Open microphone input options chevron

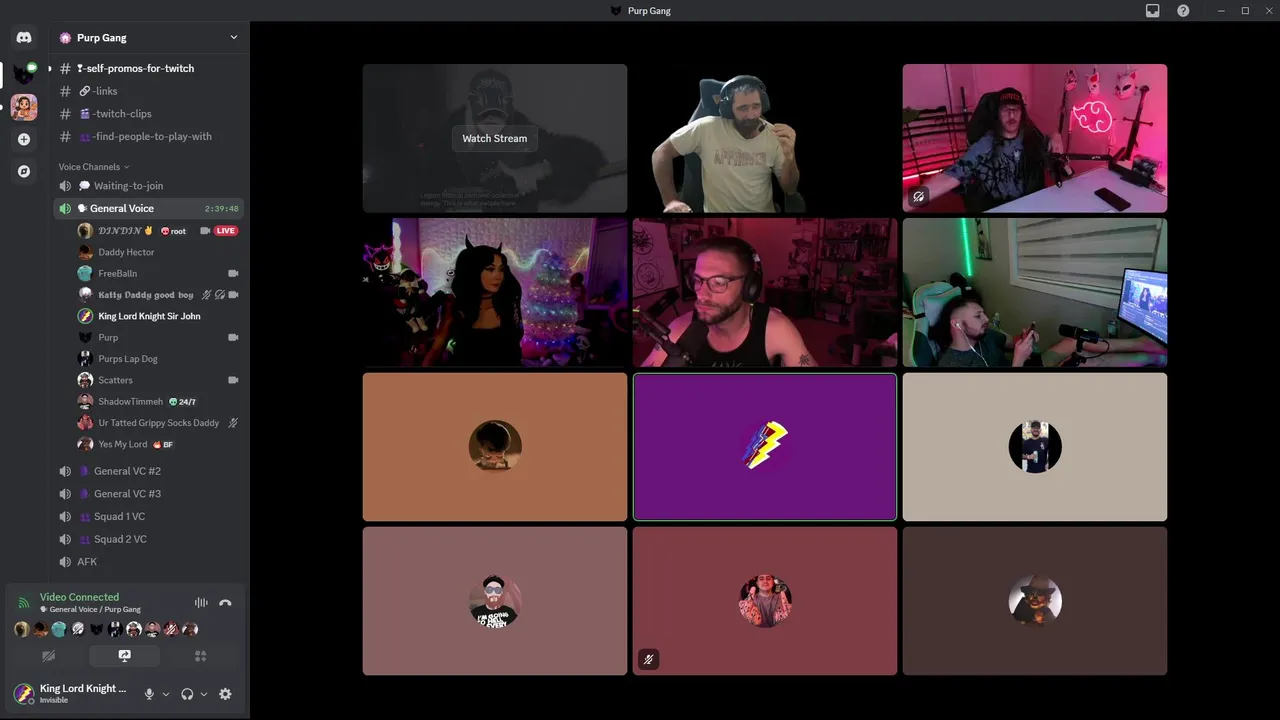[165, 694]
